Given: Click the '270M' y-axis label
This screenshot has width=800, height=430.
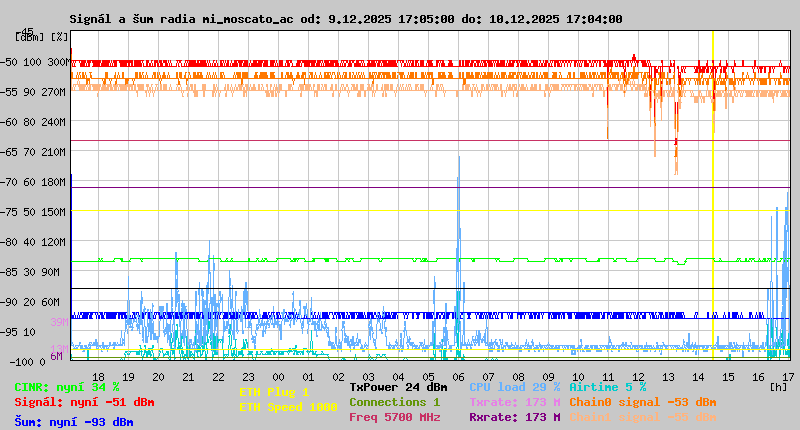Looking at the screenshot, I should coord(56,92).
